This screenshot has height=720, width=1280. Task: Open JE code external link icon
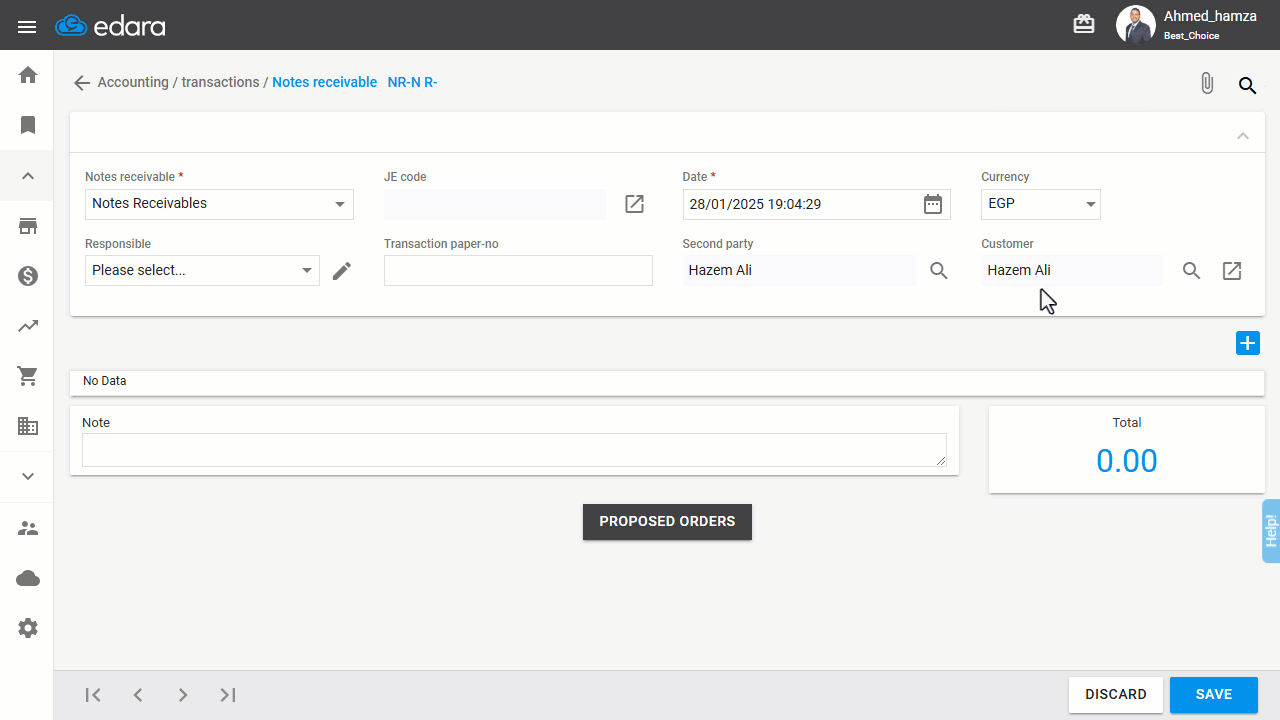click(x=634, y=204)
